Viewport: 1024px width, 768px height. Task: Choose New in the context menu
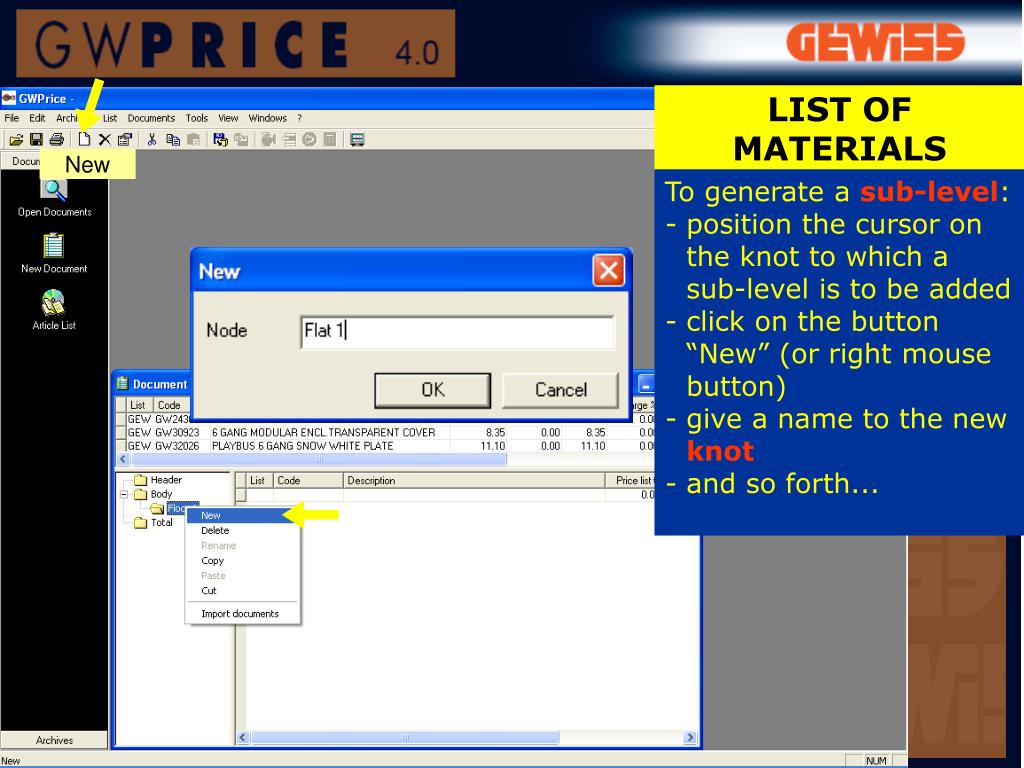tap(242, 515)
